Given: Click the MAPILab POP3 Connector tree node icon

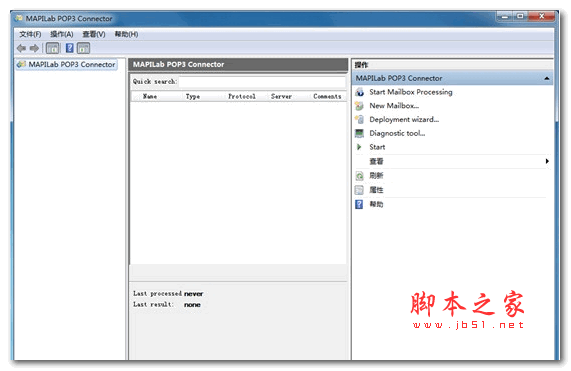Looking at the screenshot, I should point(21,64).
